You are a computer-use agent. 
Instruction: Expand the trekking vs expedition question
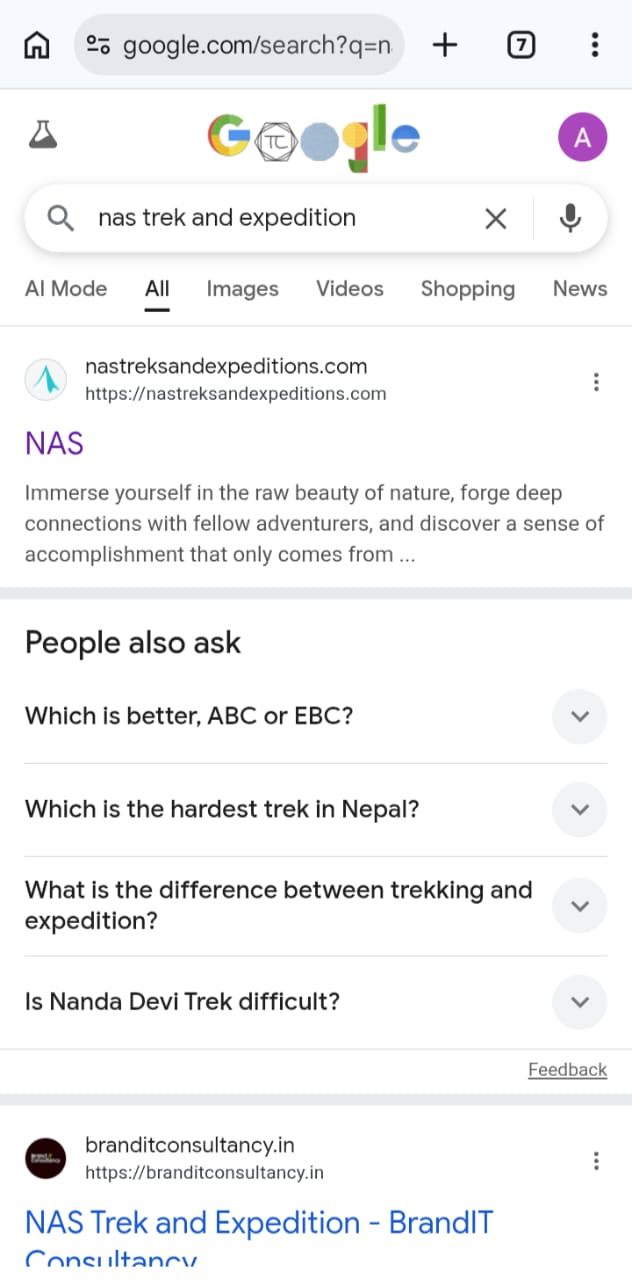579,905
